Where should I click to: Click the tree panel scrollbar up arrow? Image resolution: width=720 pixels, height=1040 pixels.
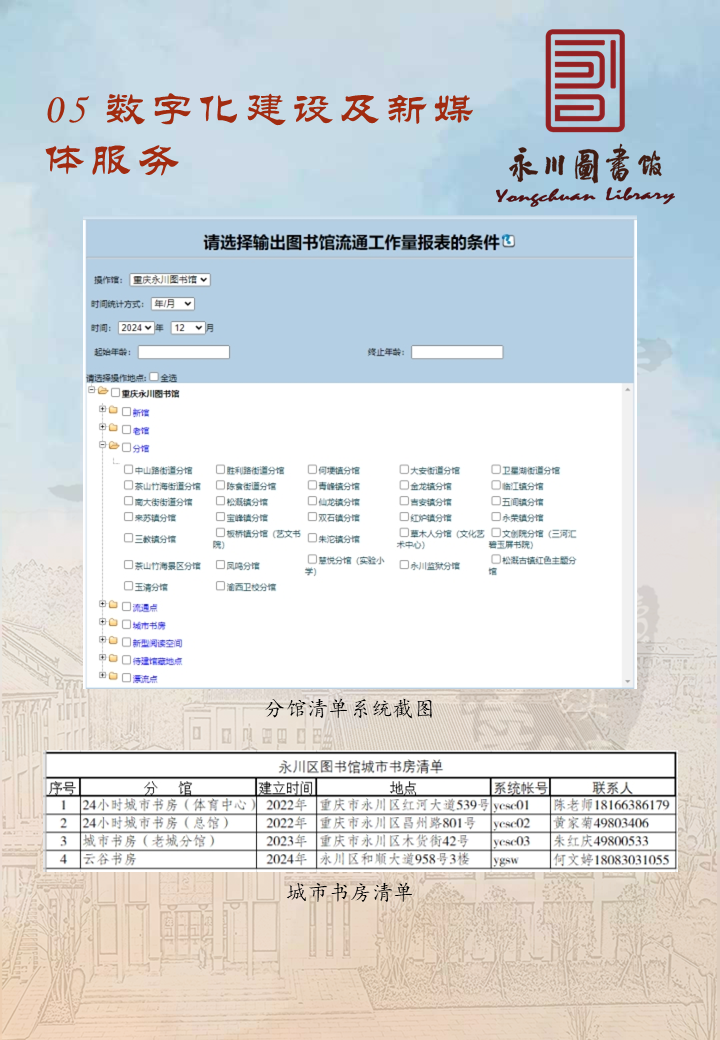point(627,390)
